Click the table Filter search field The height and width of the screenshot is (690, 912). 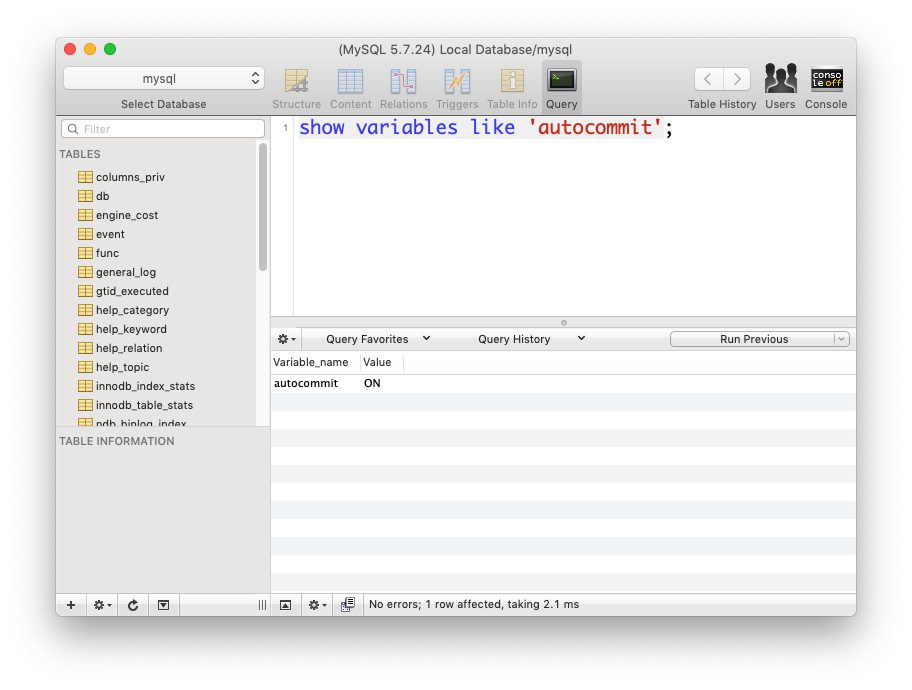(163, 129)
